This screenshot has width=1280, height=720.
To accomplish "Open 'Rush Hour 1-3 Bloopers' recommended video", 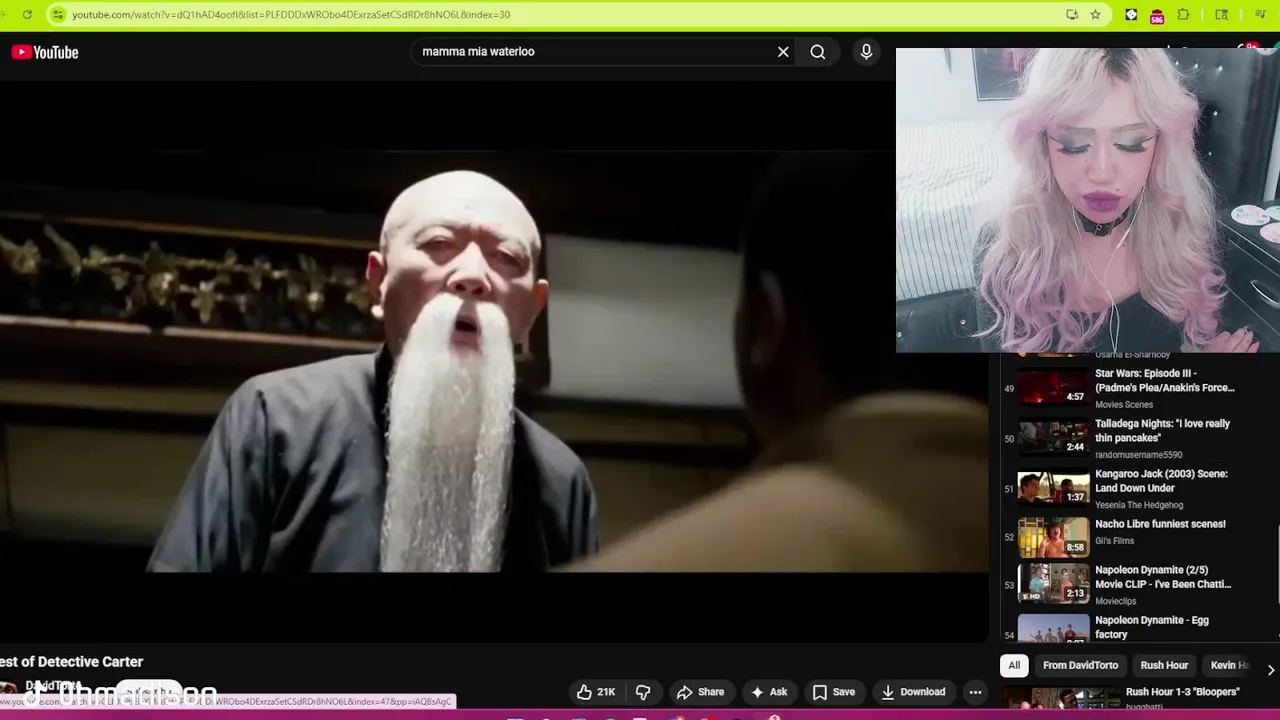I will point(1182,692).
